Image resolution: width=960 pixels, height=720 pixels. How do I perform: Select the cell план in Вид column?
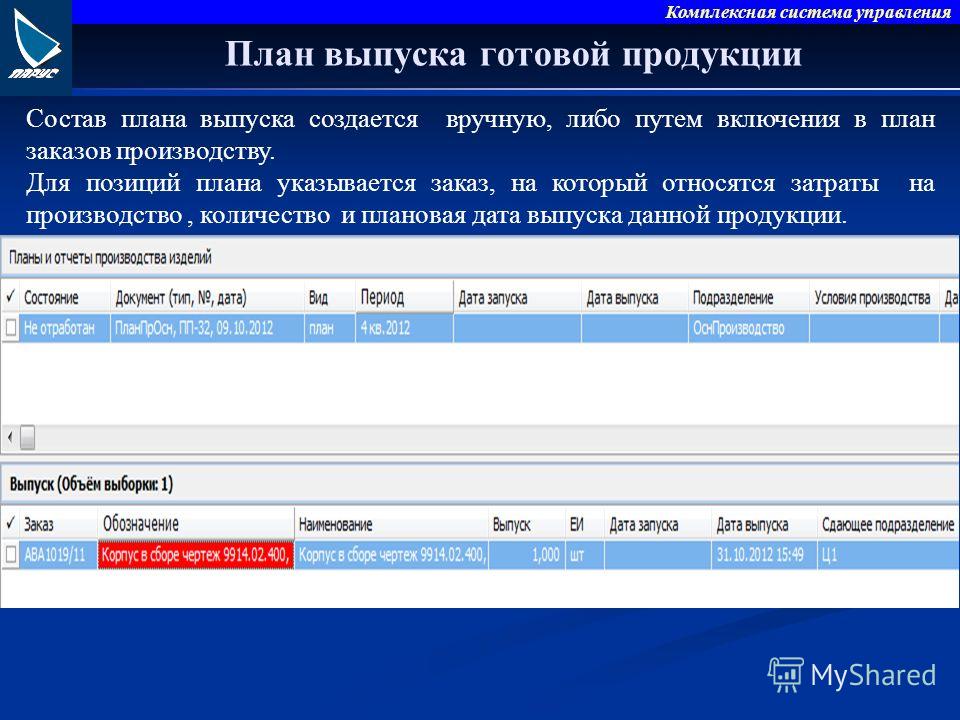coord(329,328)
